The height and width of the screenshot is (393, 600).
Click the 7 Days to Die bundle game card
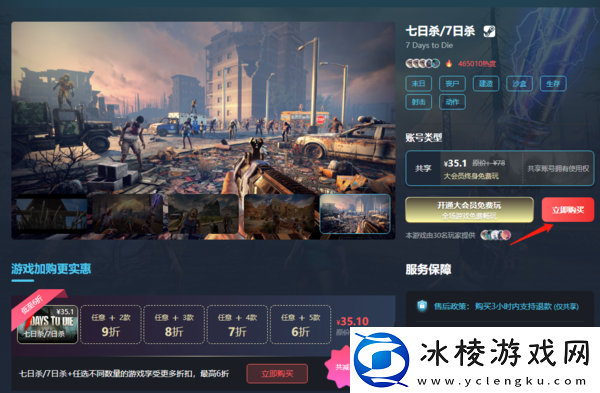[x=47, y=325]
